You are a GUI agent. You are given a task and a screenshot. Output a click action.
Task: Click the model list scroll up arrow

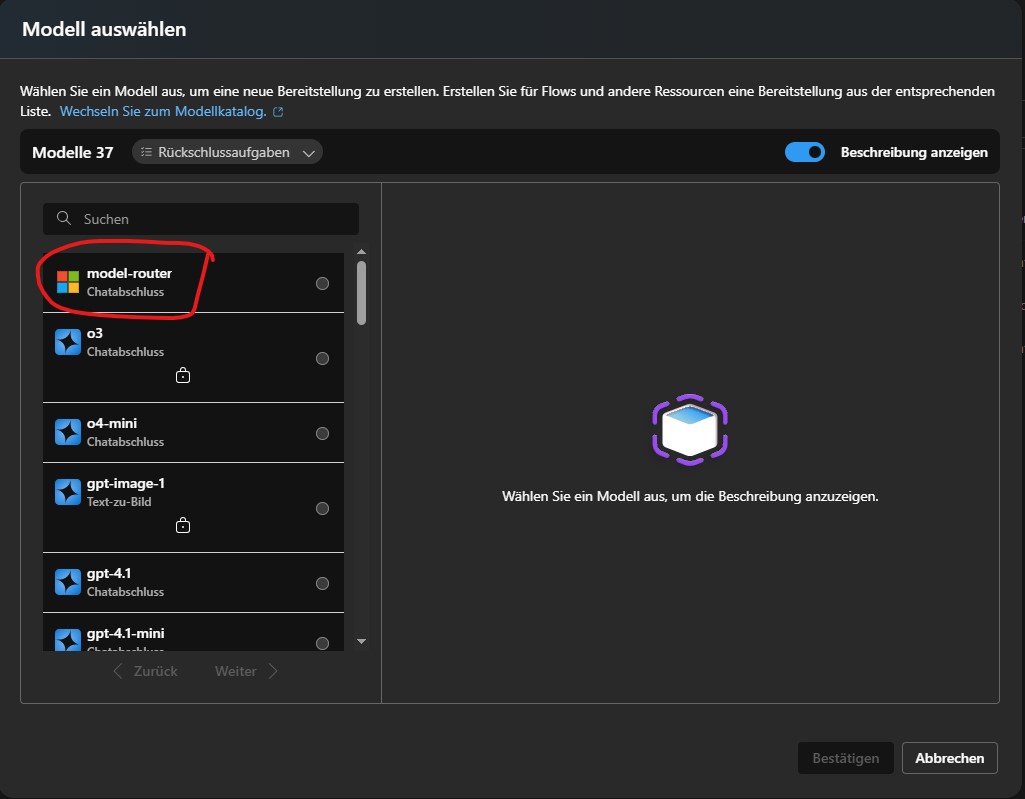[x=361, y=252]
